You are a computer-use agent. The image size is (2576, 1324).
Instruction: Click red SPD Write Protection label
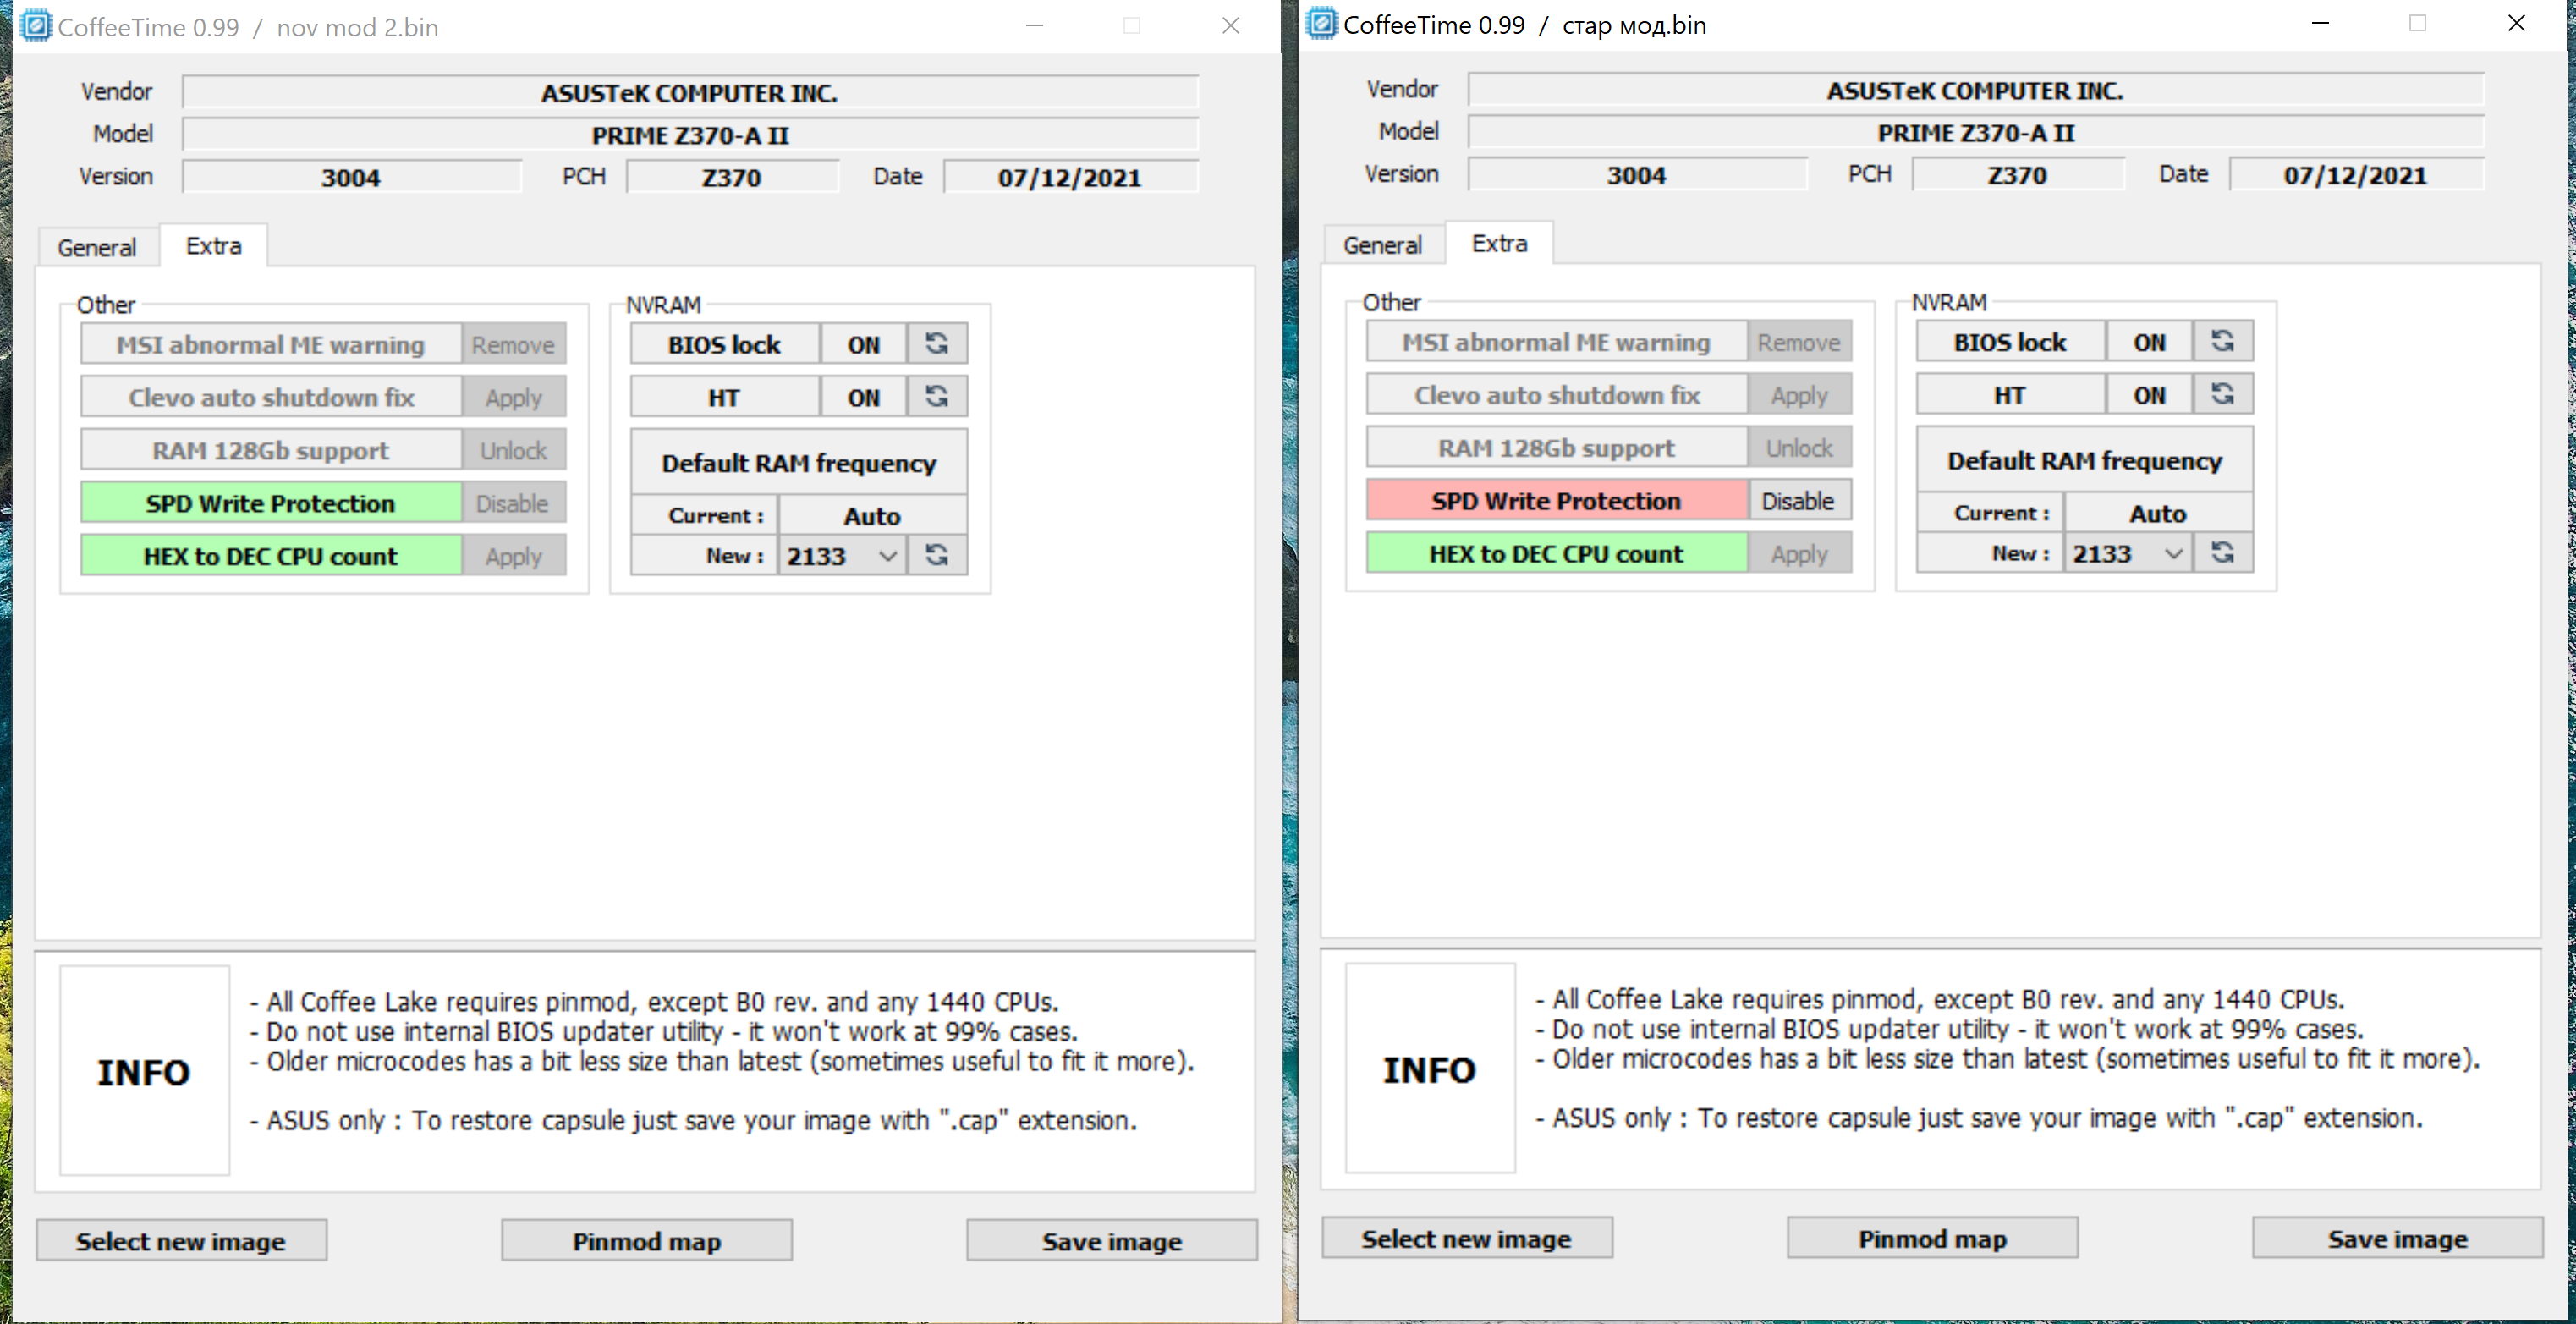(x=1555, y=501)
